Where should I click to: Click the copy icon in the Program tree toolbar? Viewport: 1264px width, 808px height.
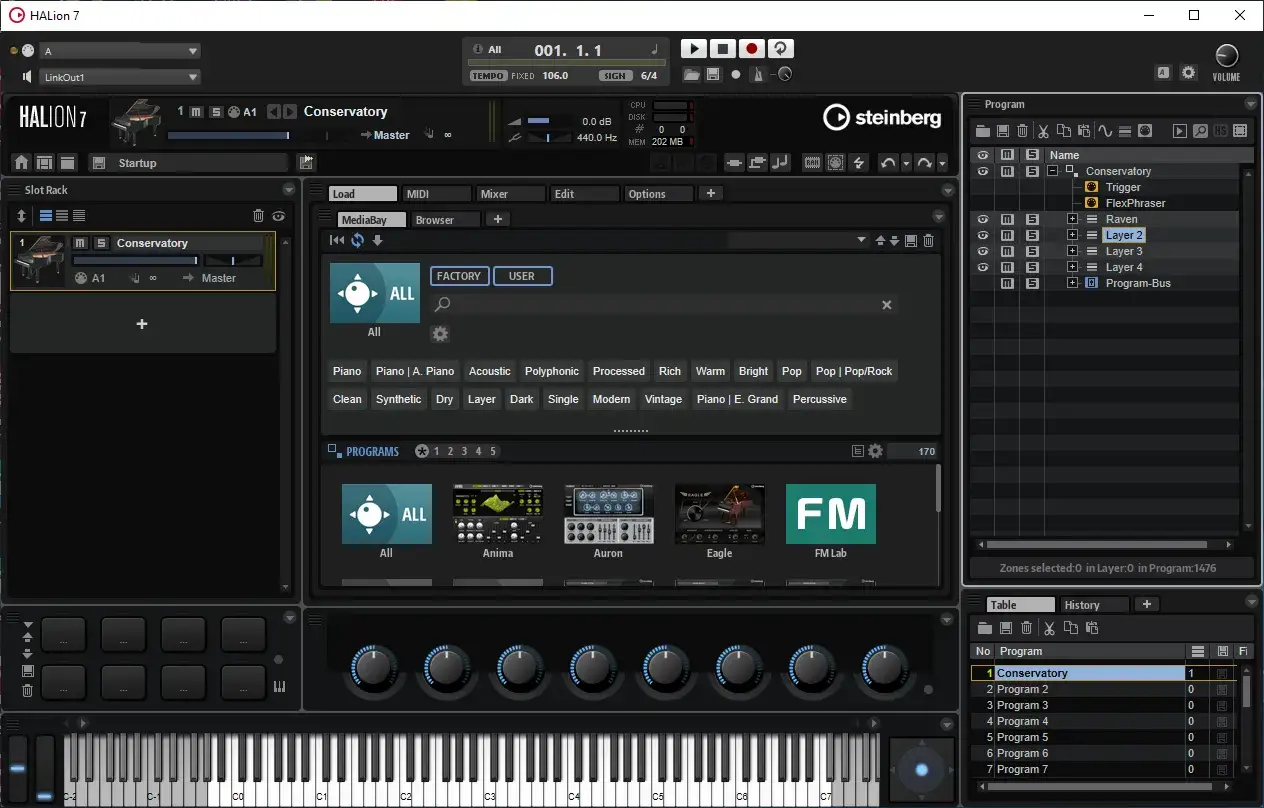point(1064,131)
